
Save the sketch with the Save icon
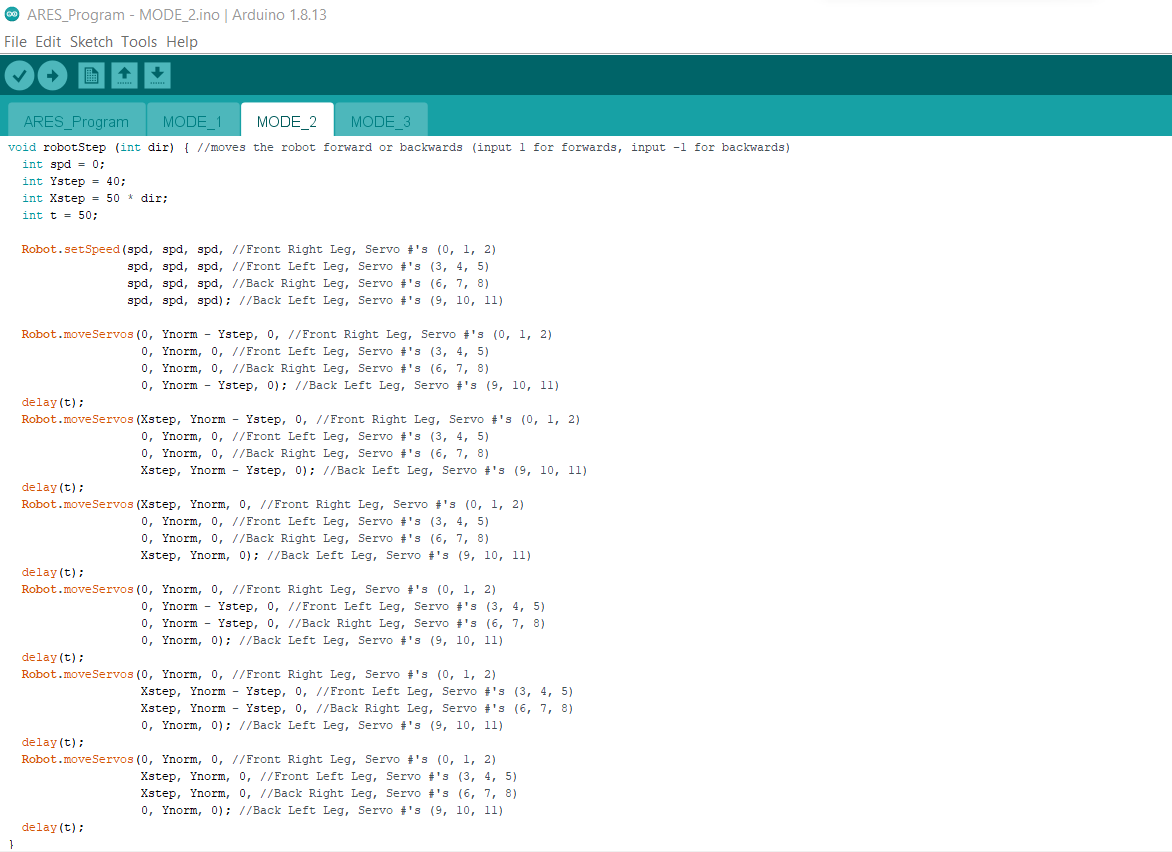[x=157, y=75]
